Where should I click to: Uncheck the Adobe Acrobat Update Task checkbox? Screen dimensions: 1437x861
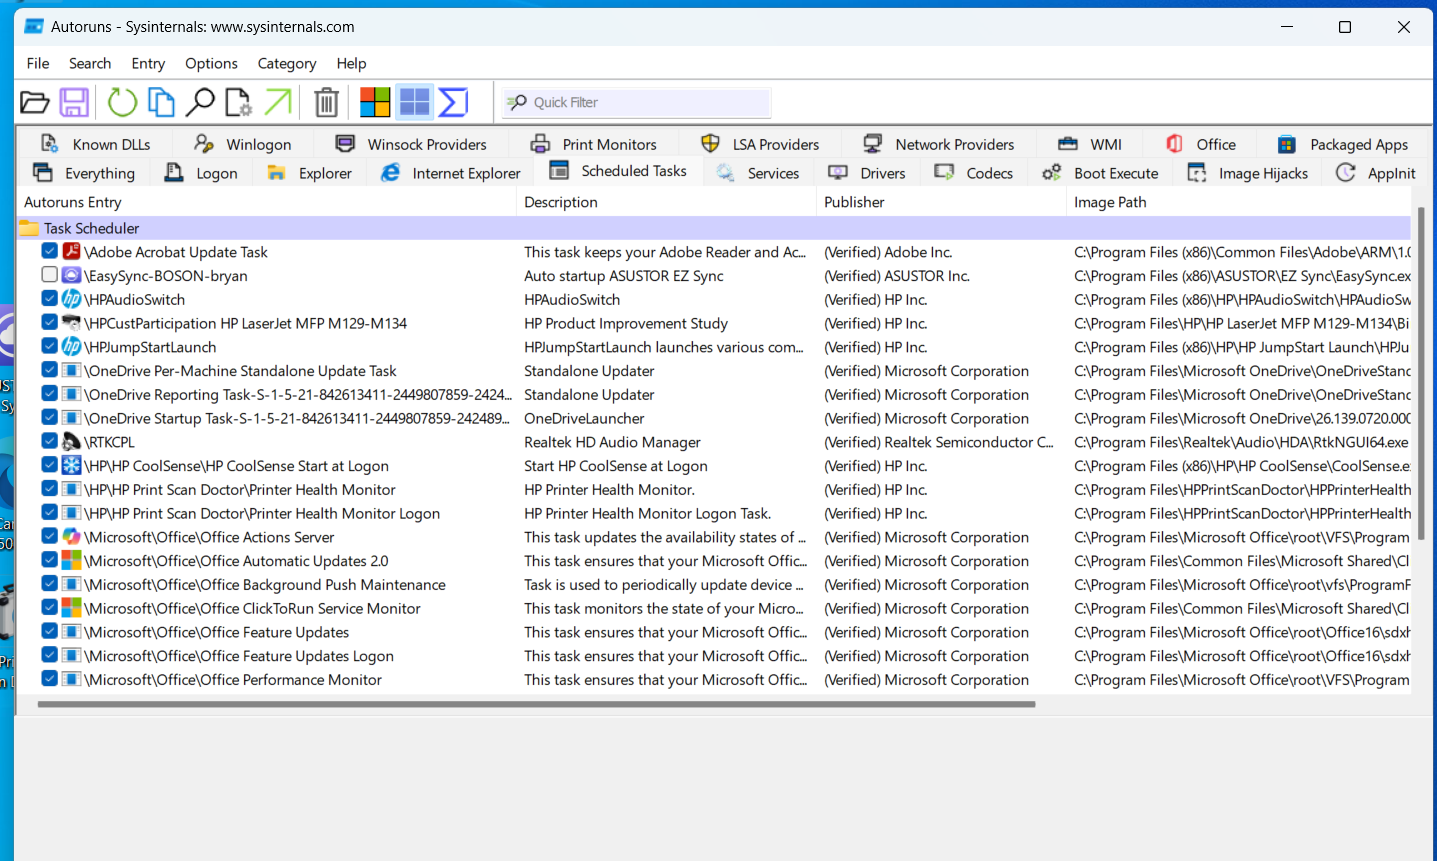tap(50, 251)
